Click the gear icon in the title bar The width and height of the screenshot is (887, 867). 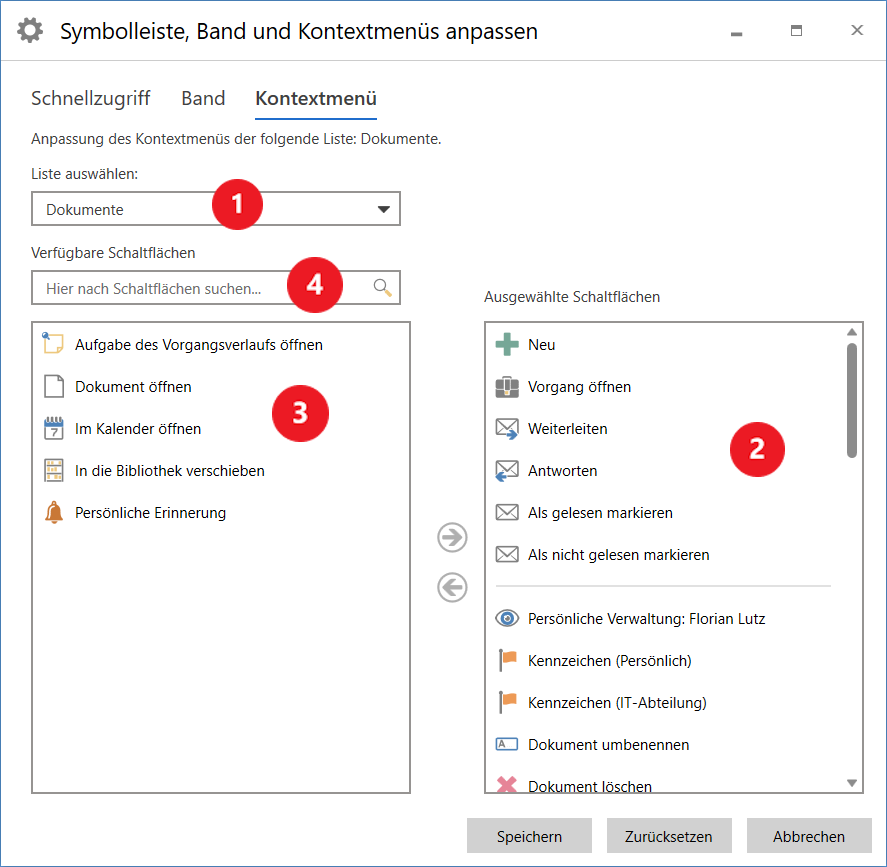pos(30,30)
